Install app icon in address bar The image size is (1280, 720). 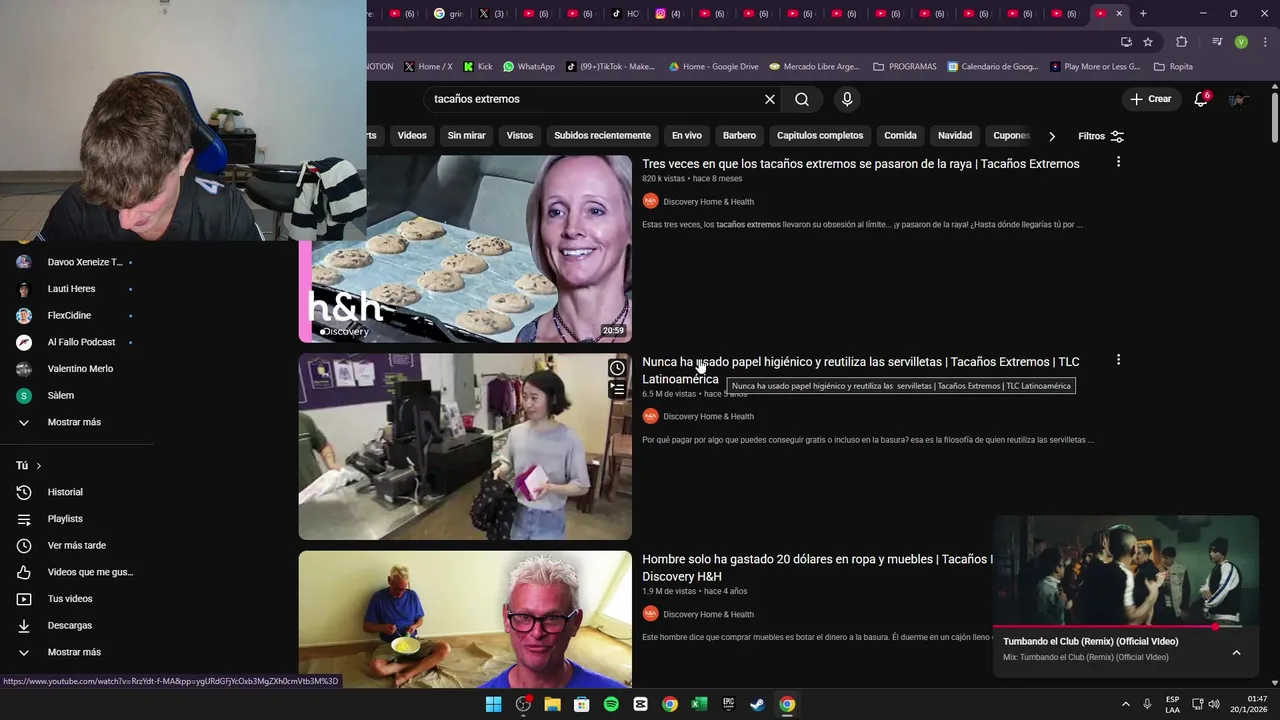(1126, 42)
